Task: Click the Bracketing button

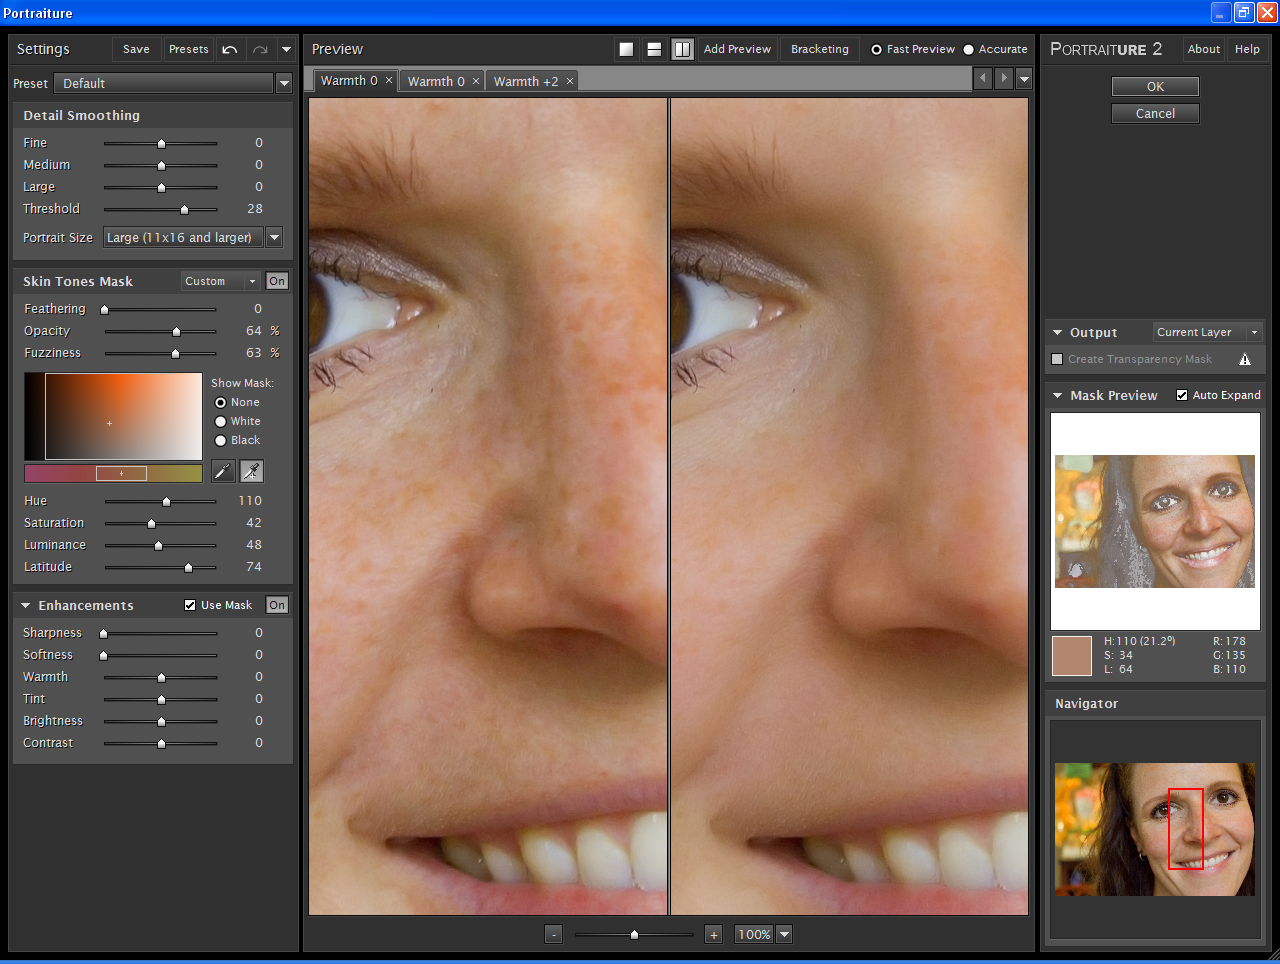Action: (819, 48)
